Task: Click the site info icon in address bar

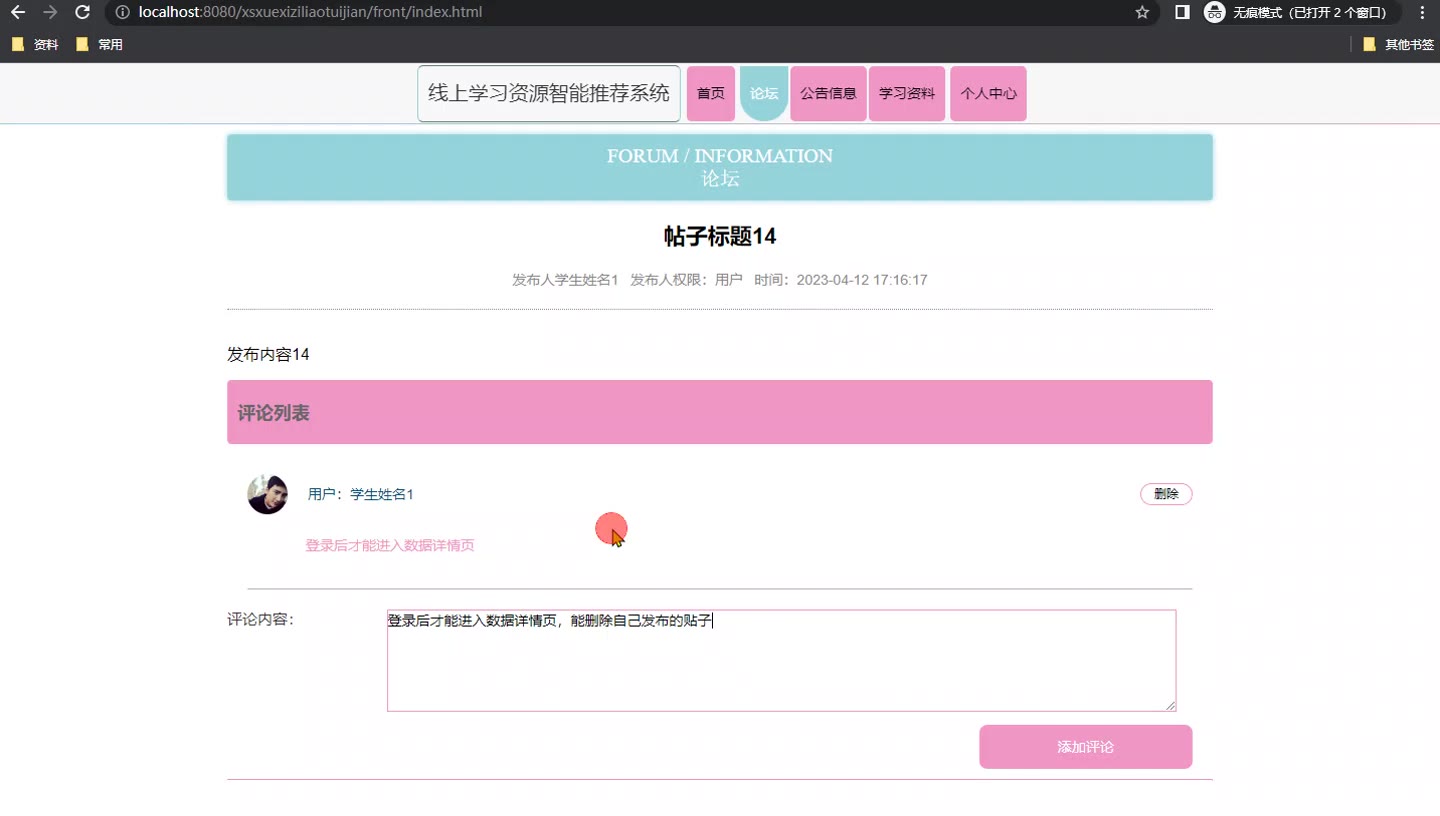Action: (x=122, y=13)
